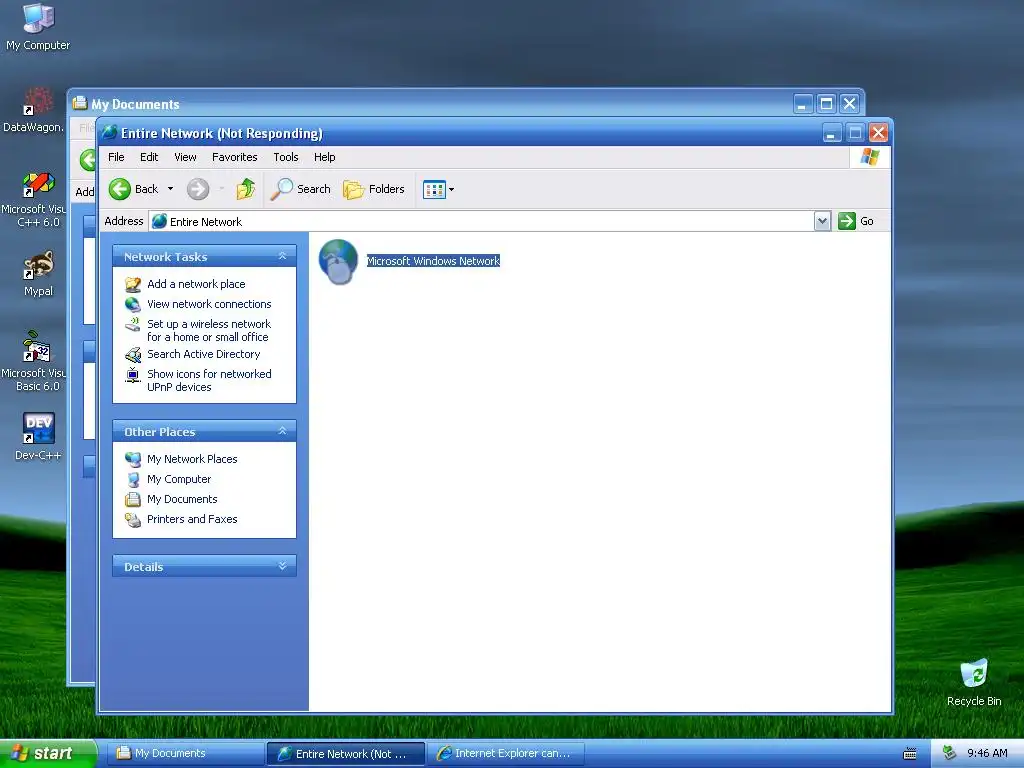The height and width of the screenshot is (768, 1024).
Task: Collapse the Other Places panel
Action: coord(282,431)
